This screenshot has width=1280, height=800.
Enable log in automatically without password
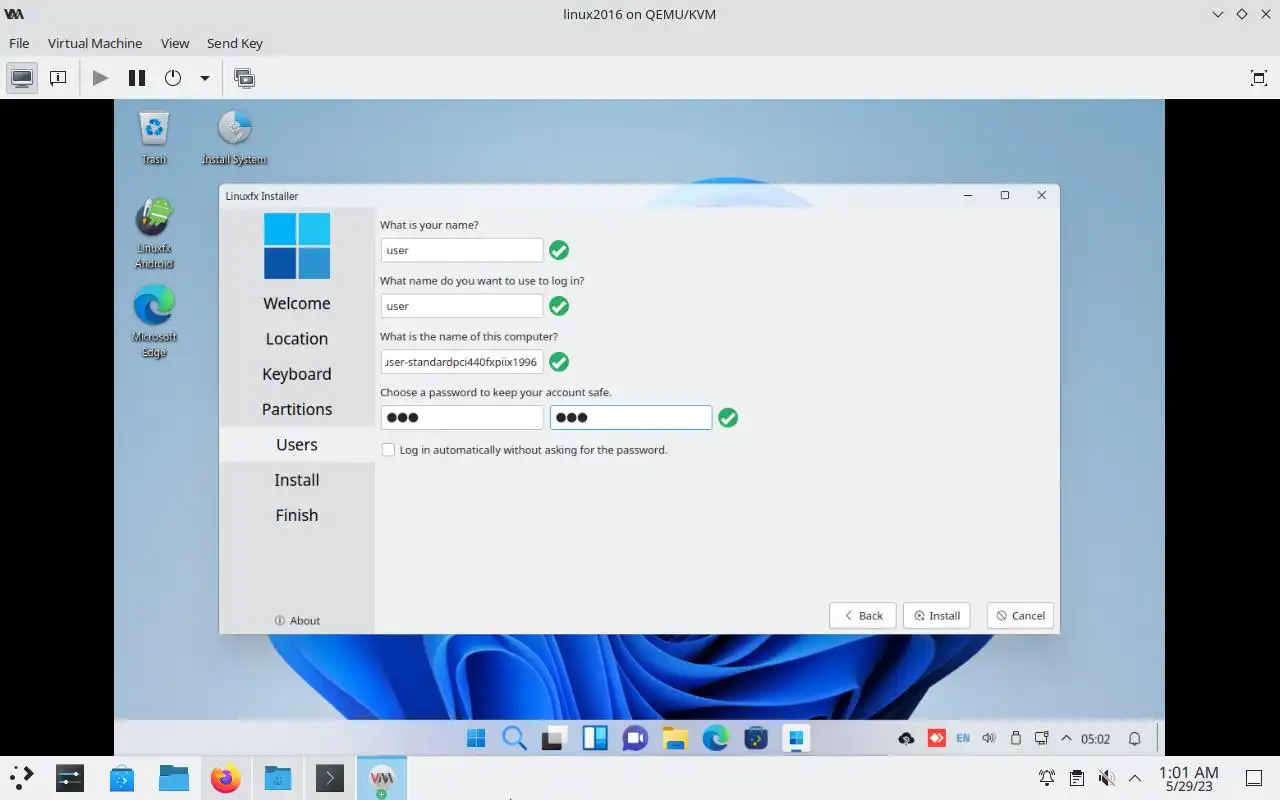tap(388, 450)
